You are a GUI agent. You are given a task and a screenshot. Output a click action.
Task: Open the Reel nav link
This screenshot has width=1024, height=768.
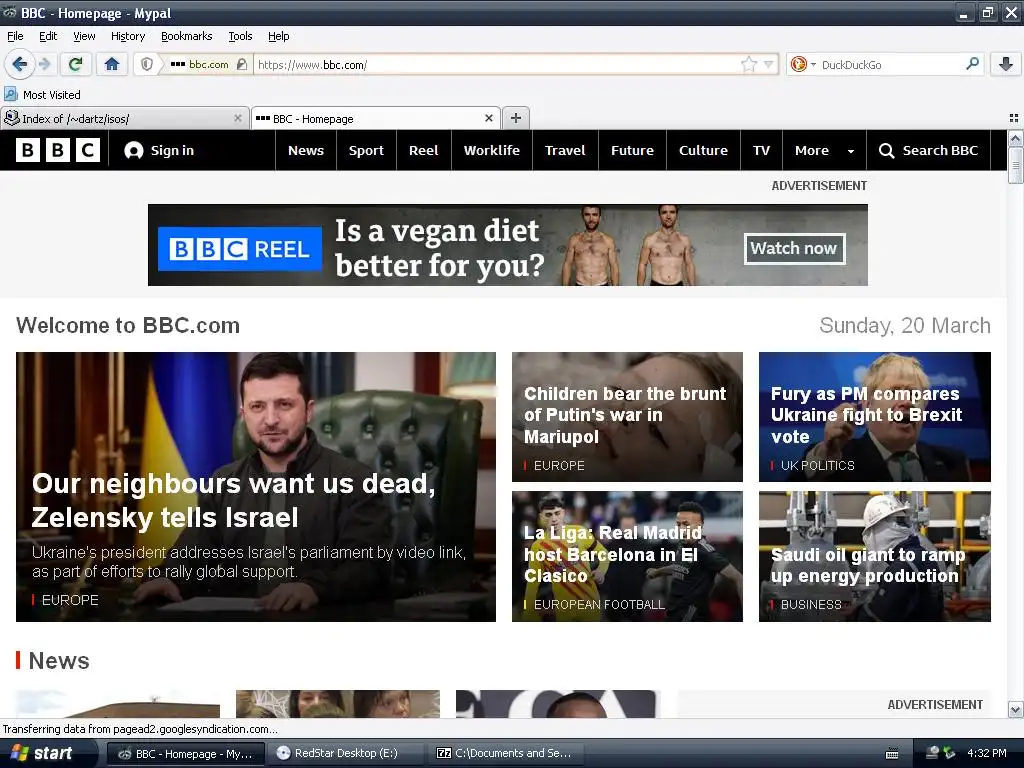(x=423, y=150)
